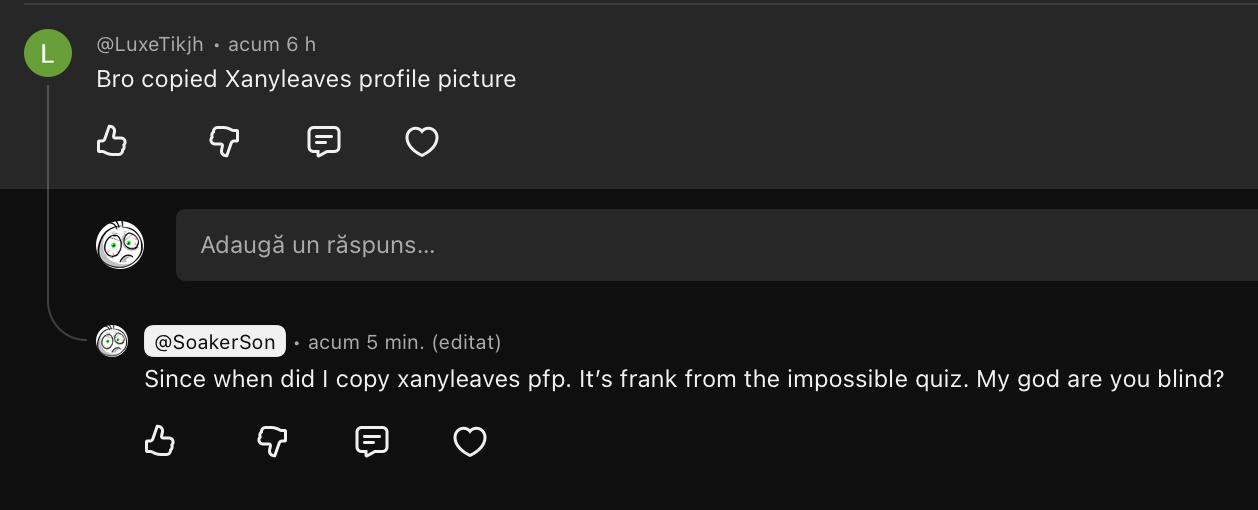Image resolution: width=1258 pixels, height=510 pixels.
Task: Click the 'acum 6 h' timestamp
Action: [x=272, y=44]
